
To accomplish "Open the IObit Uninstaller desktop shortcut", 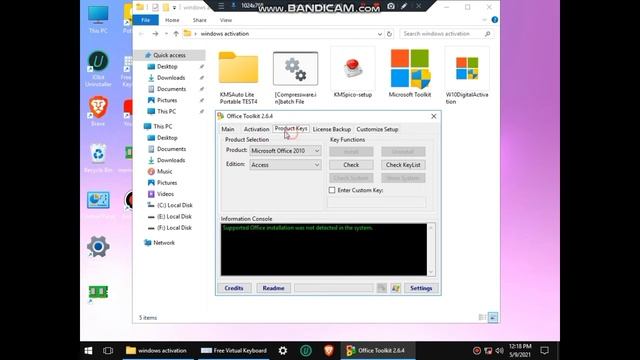I will 98,68.
